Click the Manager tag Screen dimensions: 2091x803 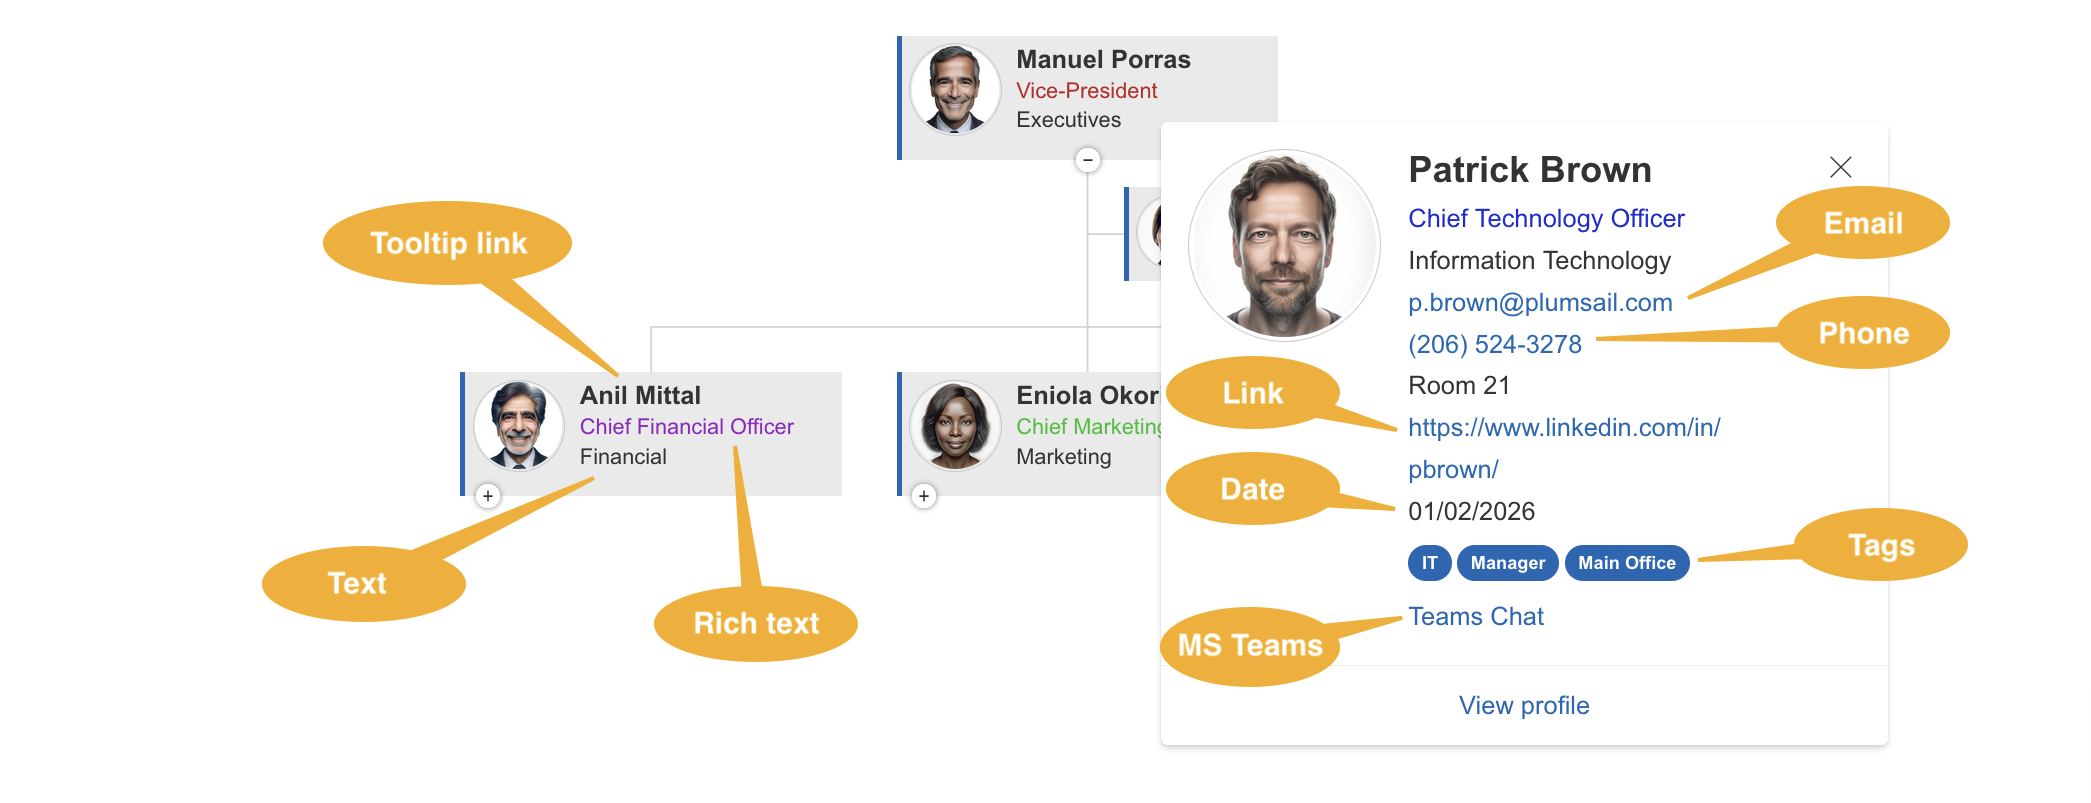point(1507,563)
